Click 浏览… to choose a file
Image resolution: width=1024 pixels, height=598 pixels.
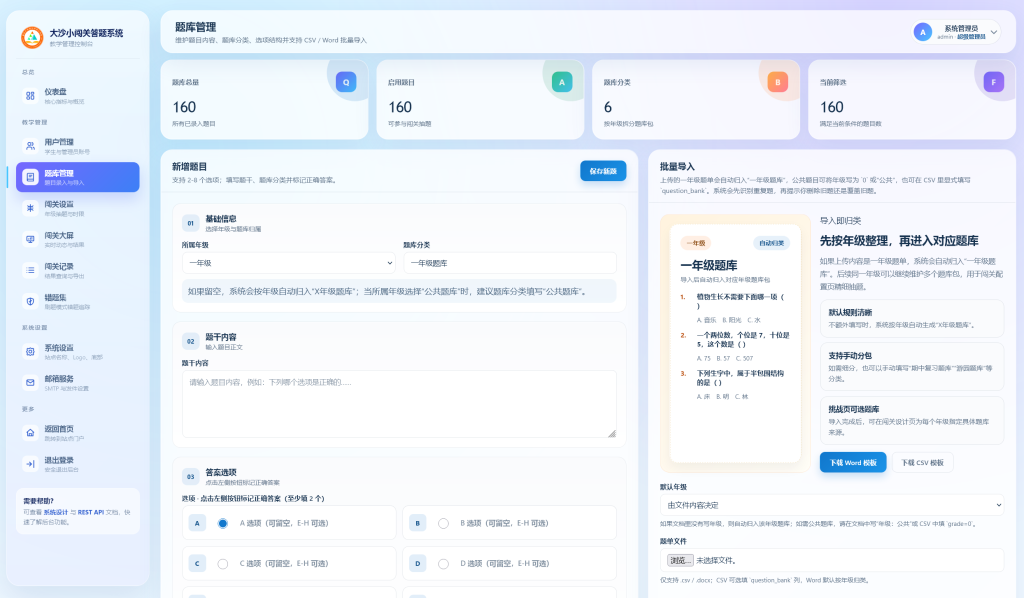[680, 560]
